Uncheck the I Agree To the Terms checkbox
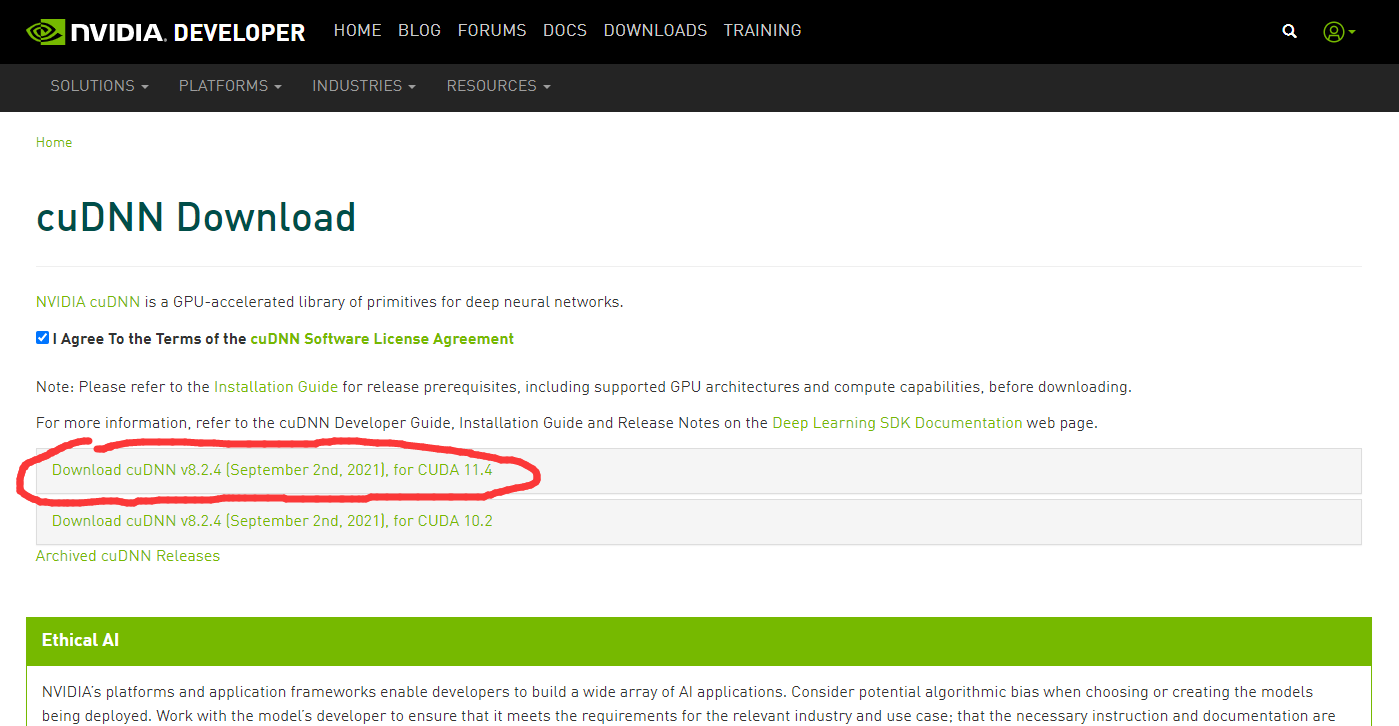Viewport: 1399px width, 726px height. 42,338
